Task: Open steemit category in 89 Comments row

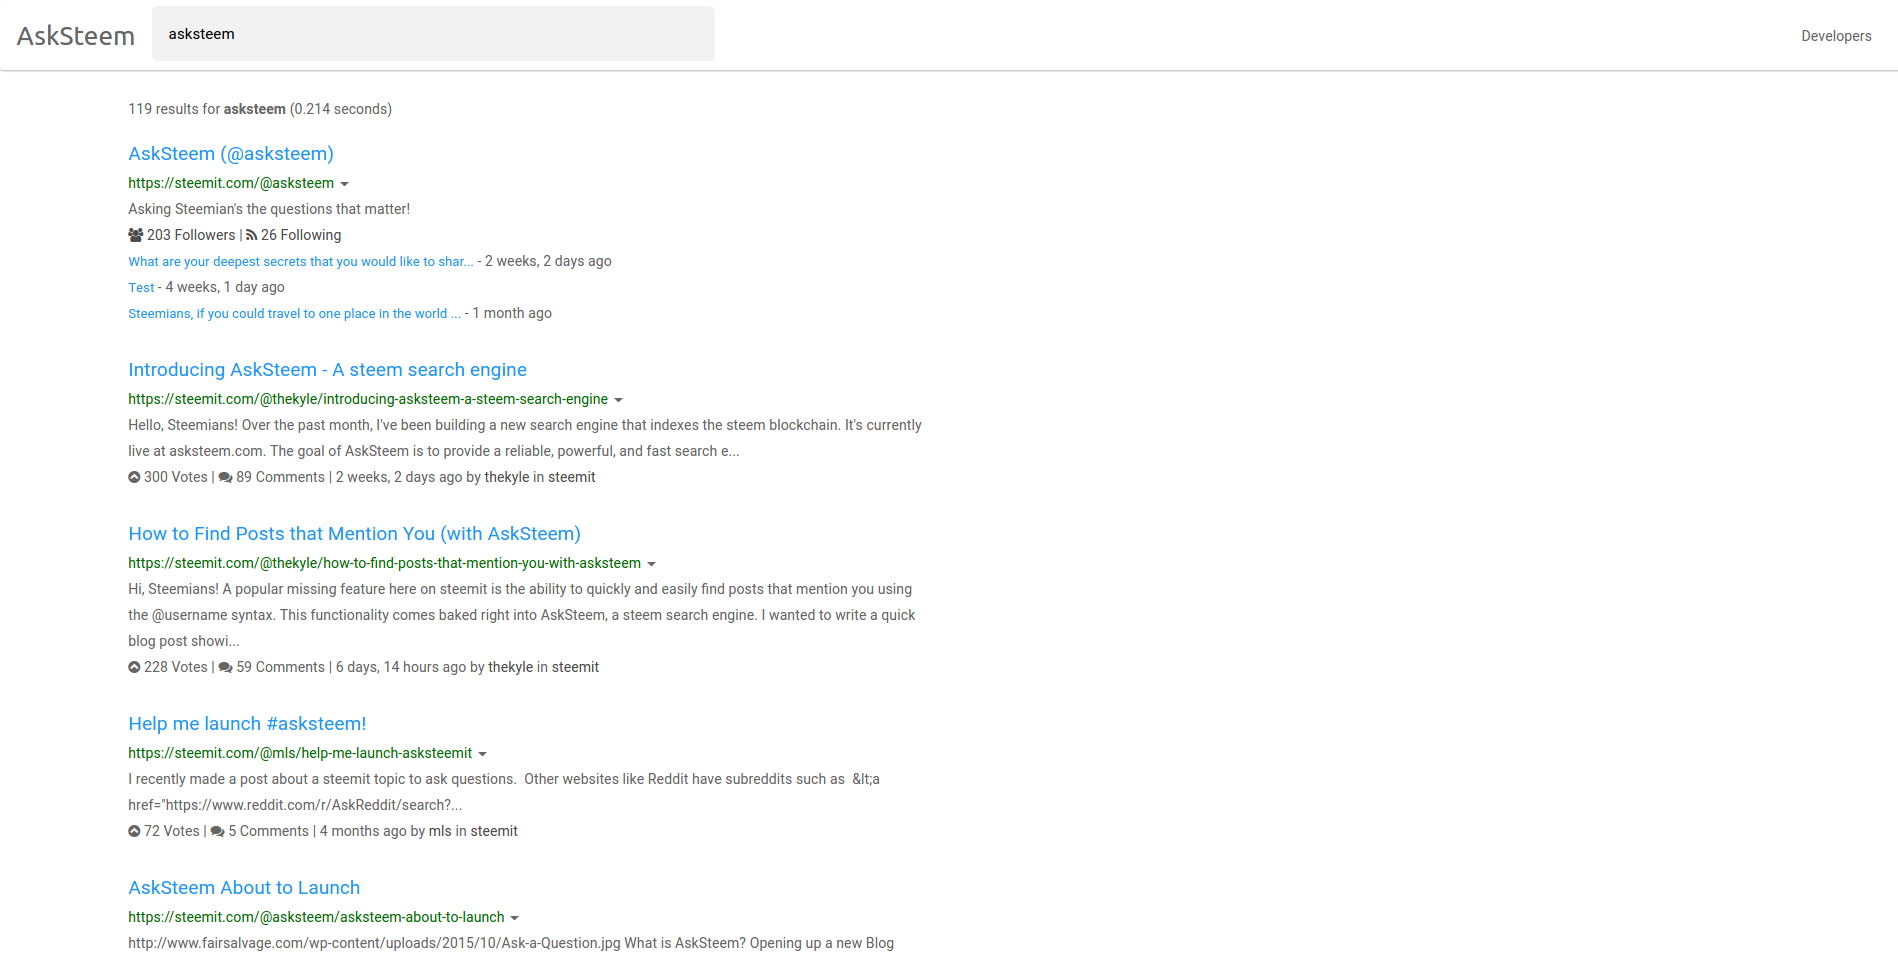Action: point(572,477)
